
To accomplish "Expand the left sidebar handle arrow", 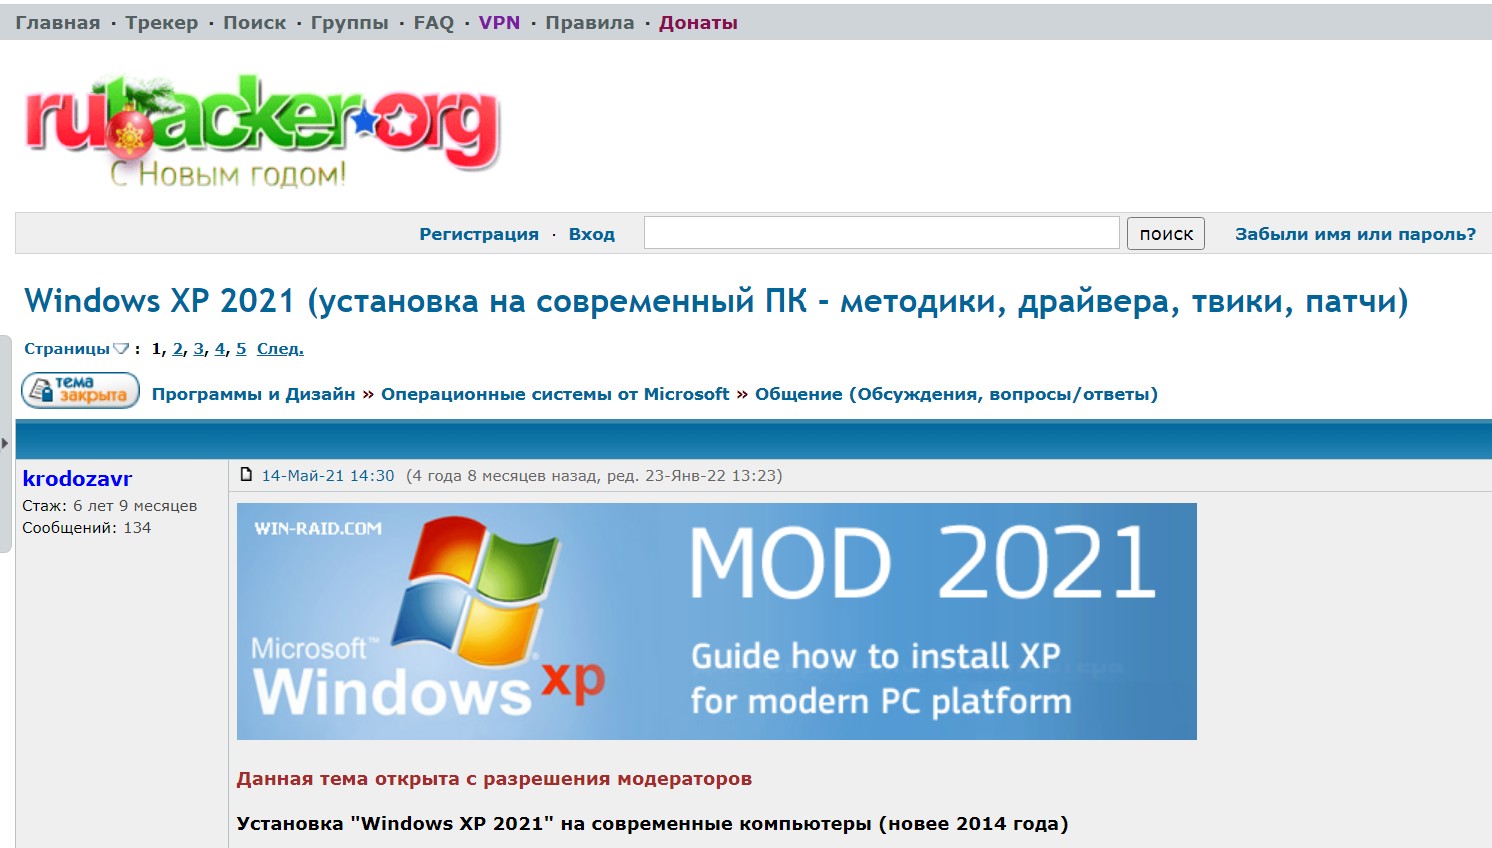I will pyautogui.click(x=5, y=443).
